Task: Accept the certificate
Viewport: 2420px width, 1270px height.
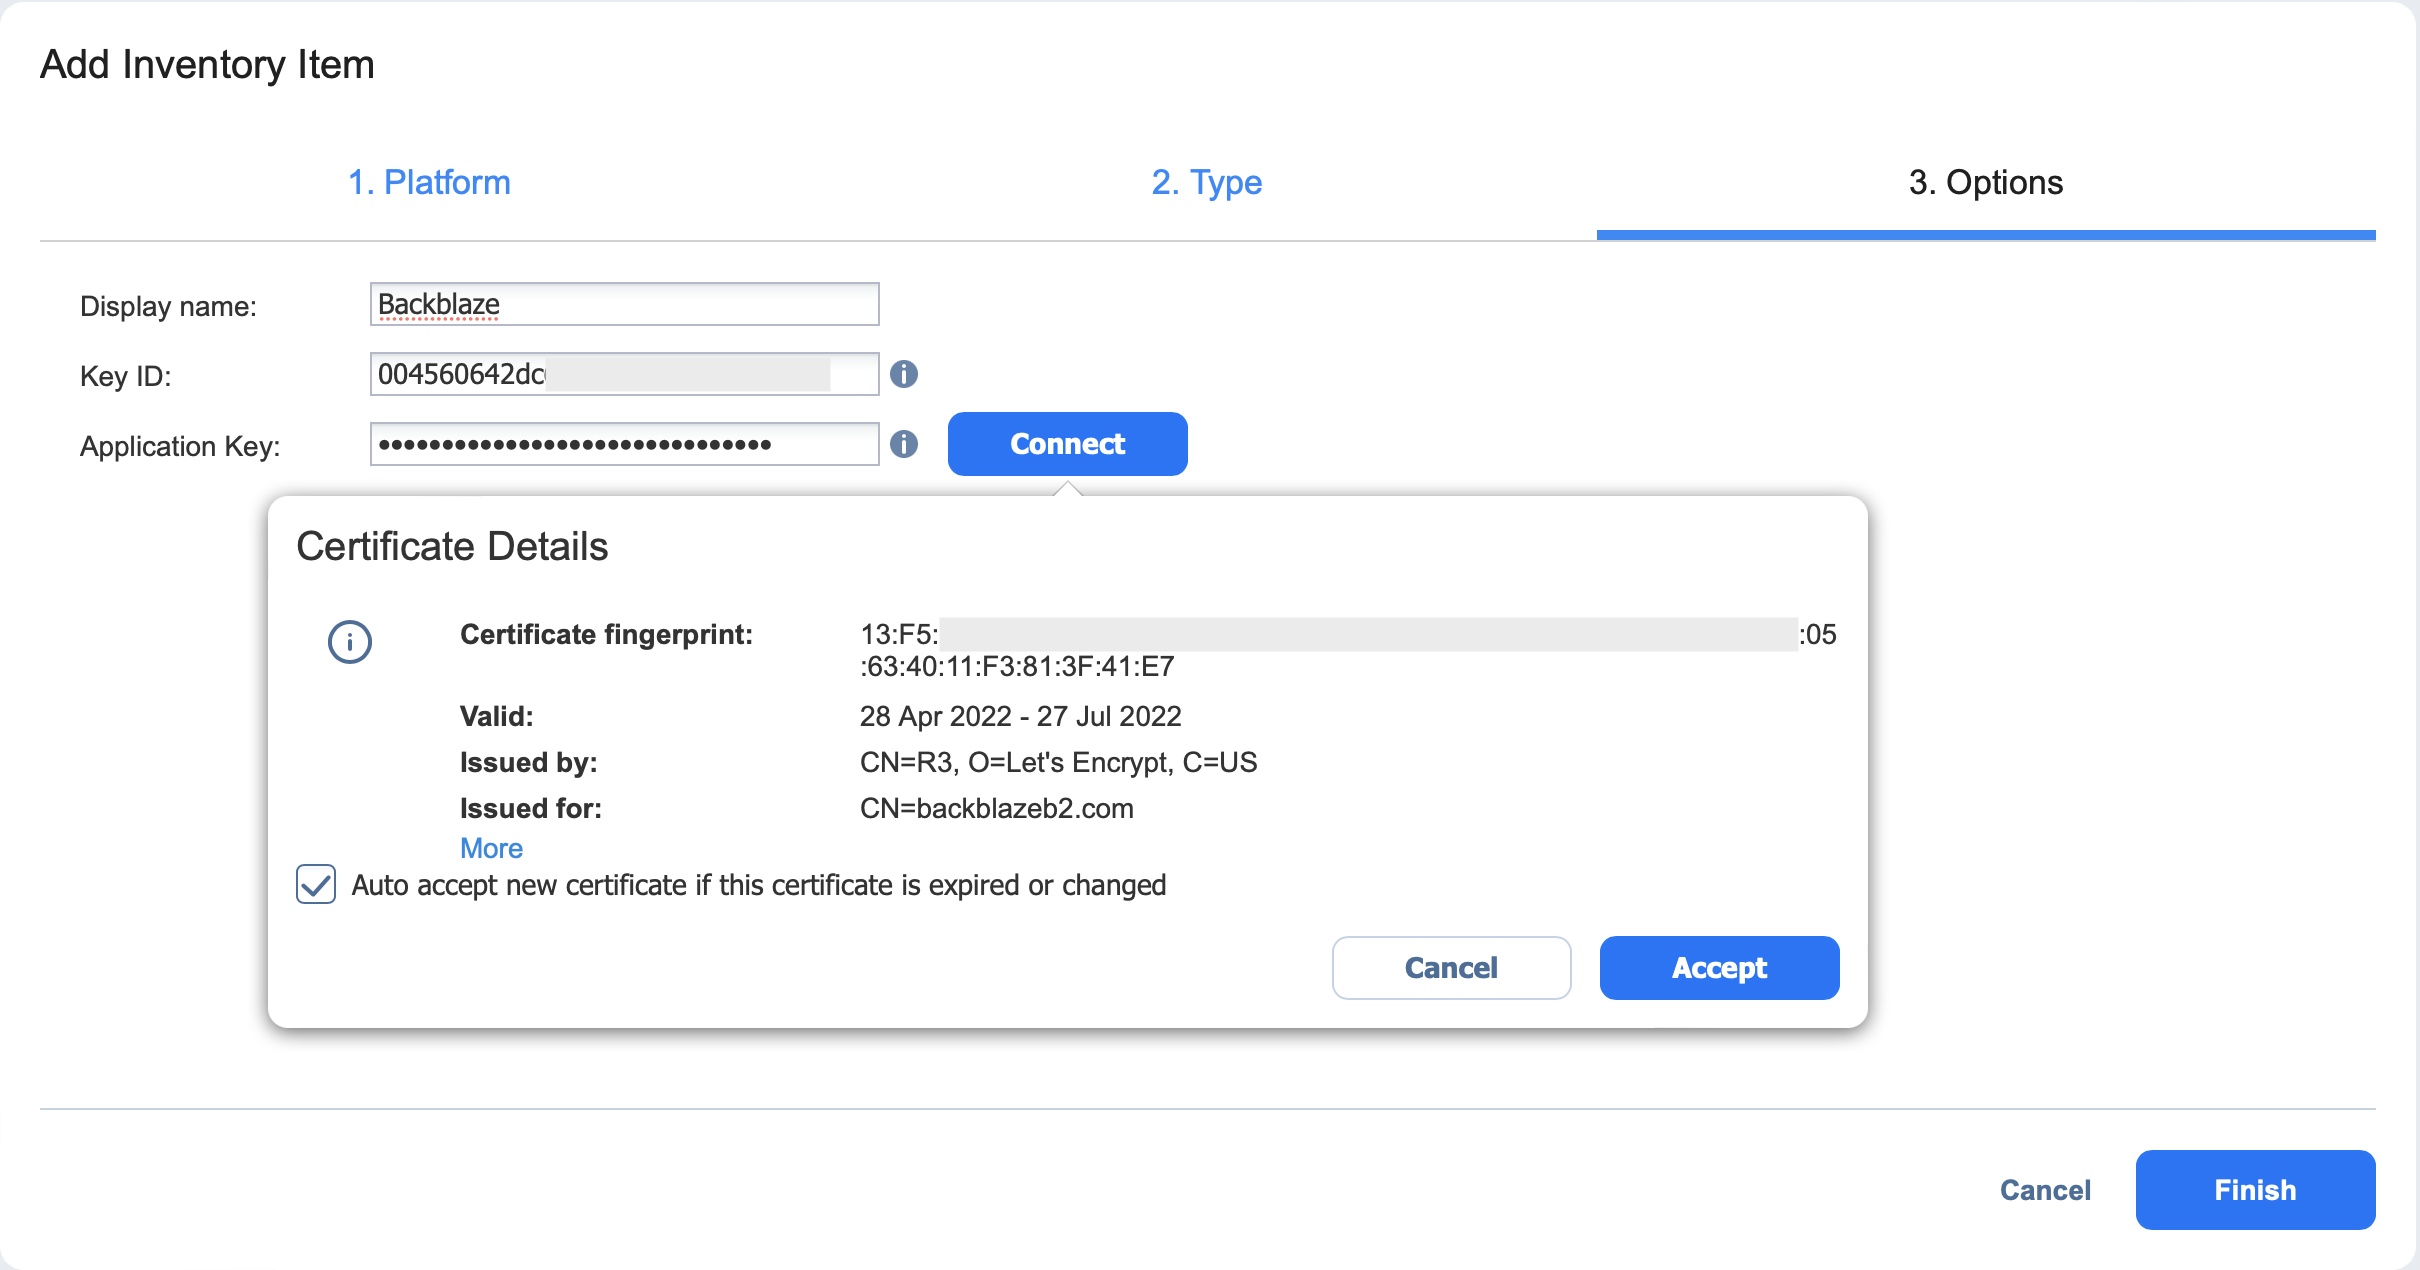Action: click(1719, 968)
